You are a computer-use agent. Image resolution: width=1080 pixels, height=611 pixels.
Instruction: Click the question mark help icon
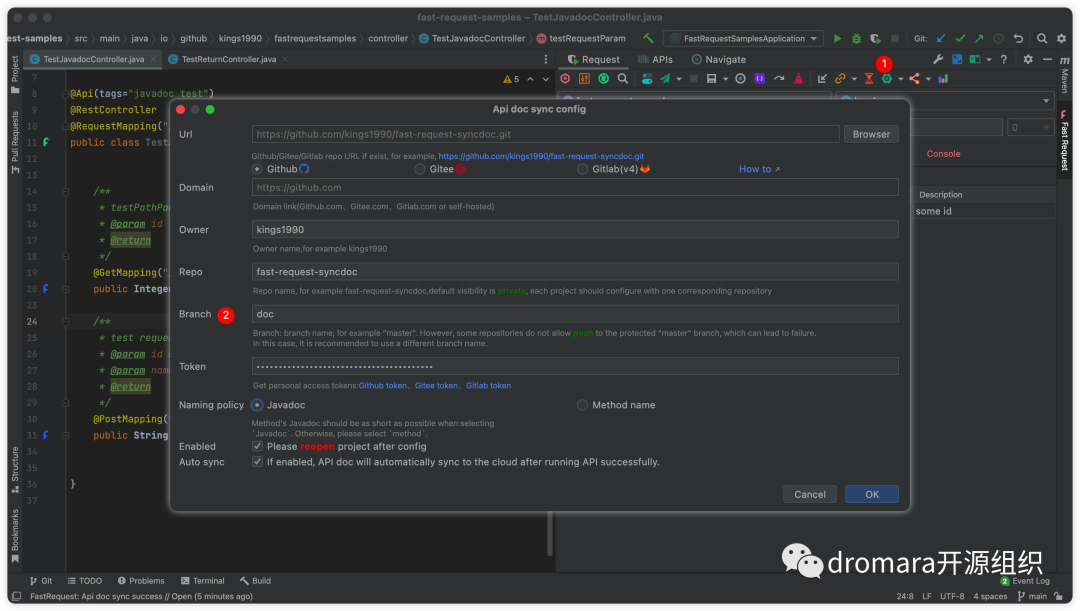[1004, 59]
